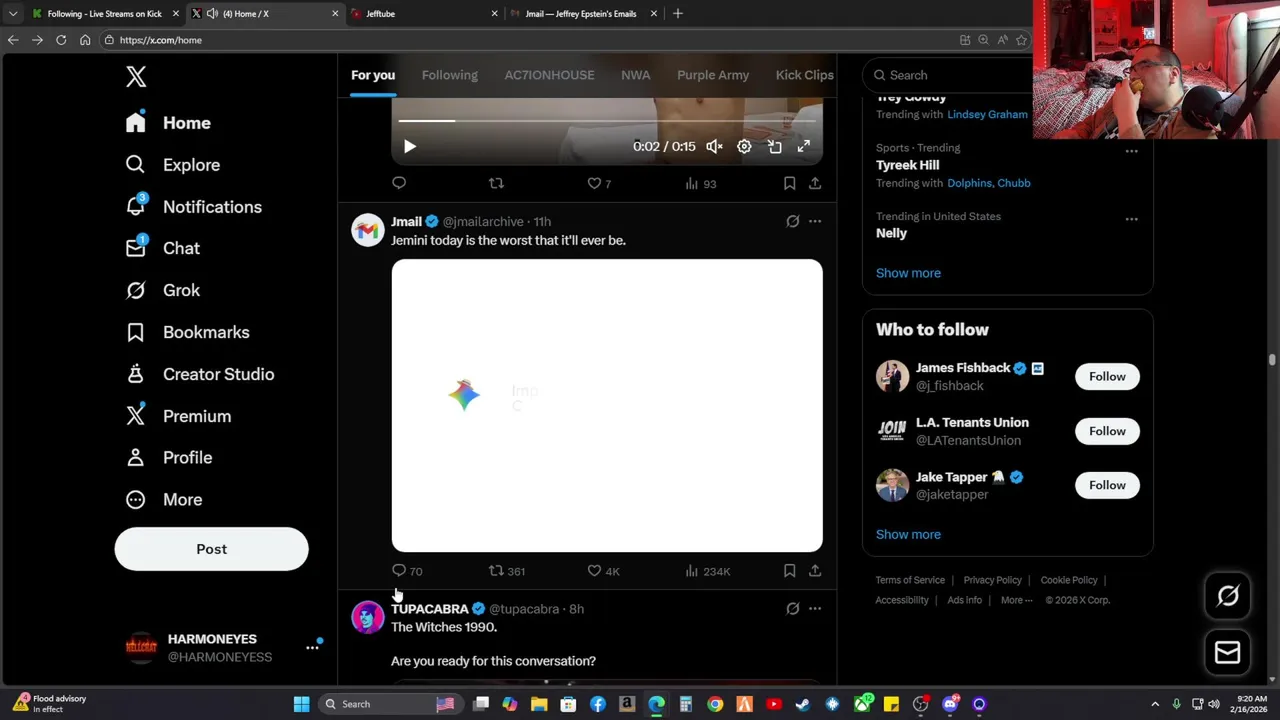Open Grok actions on Jmail post
Screen dimensions: 1280x720
[793, 221]
